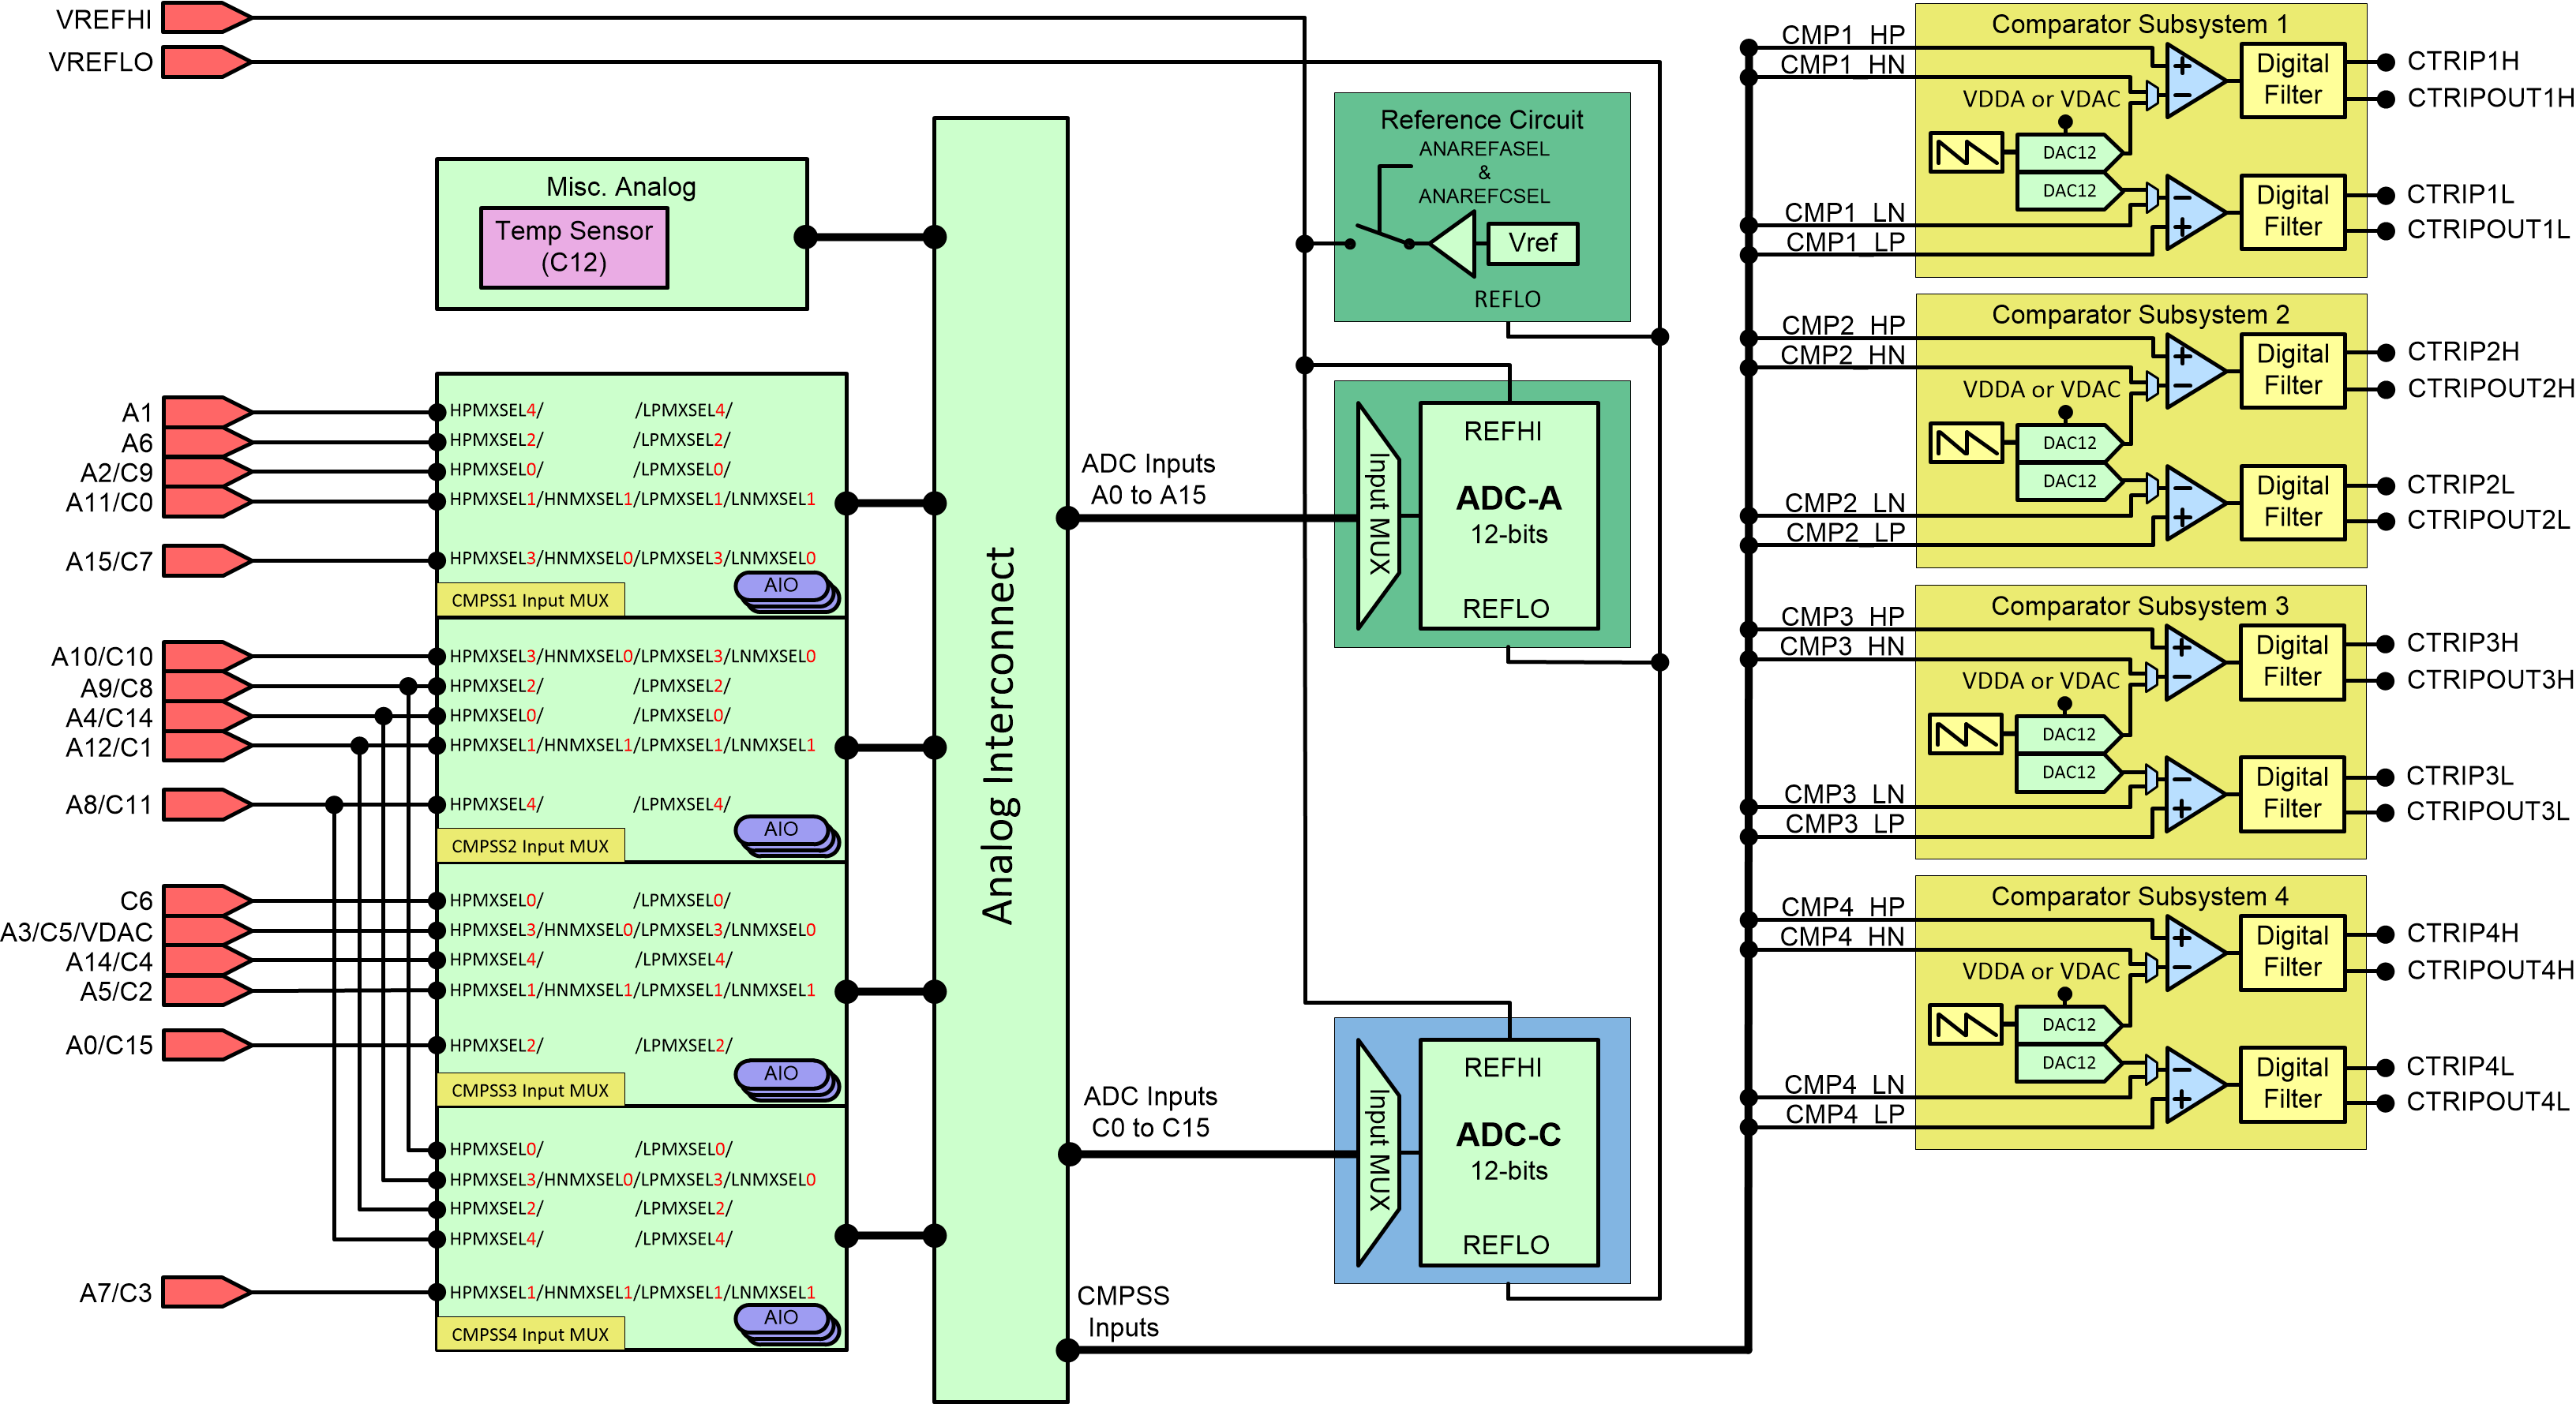Click the CMP2_LN signal label
Screen dimensions: 2576x1404
[x=1845, y=503]
